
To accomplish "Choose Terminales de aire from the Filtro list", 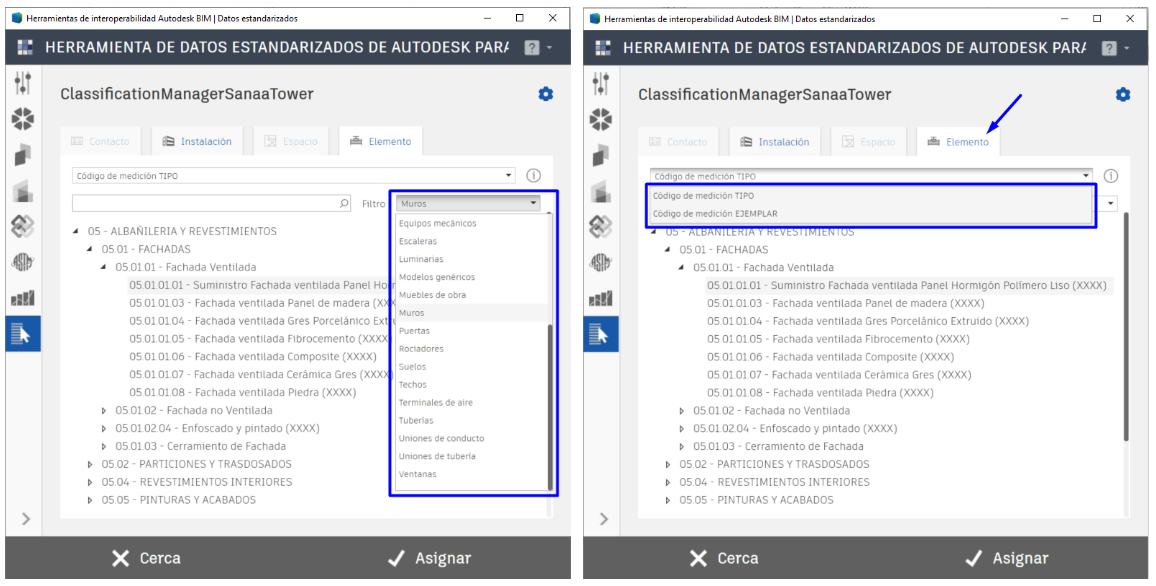I will 436,402.
